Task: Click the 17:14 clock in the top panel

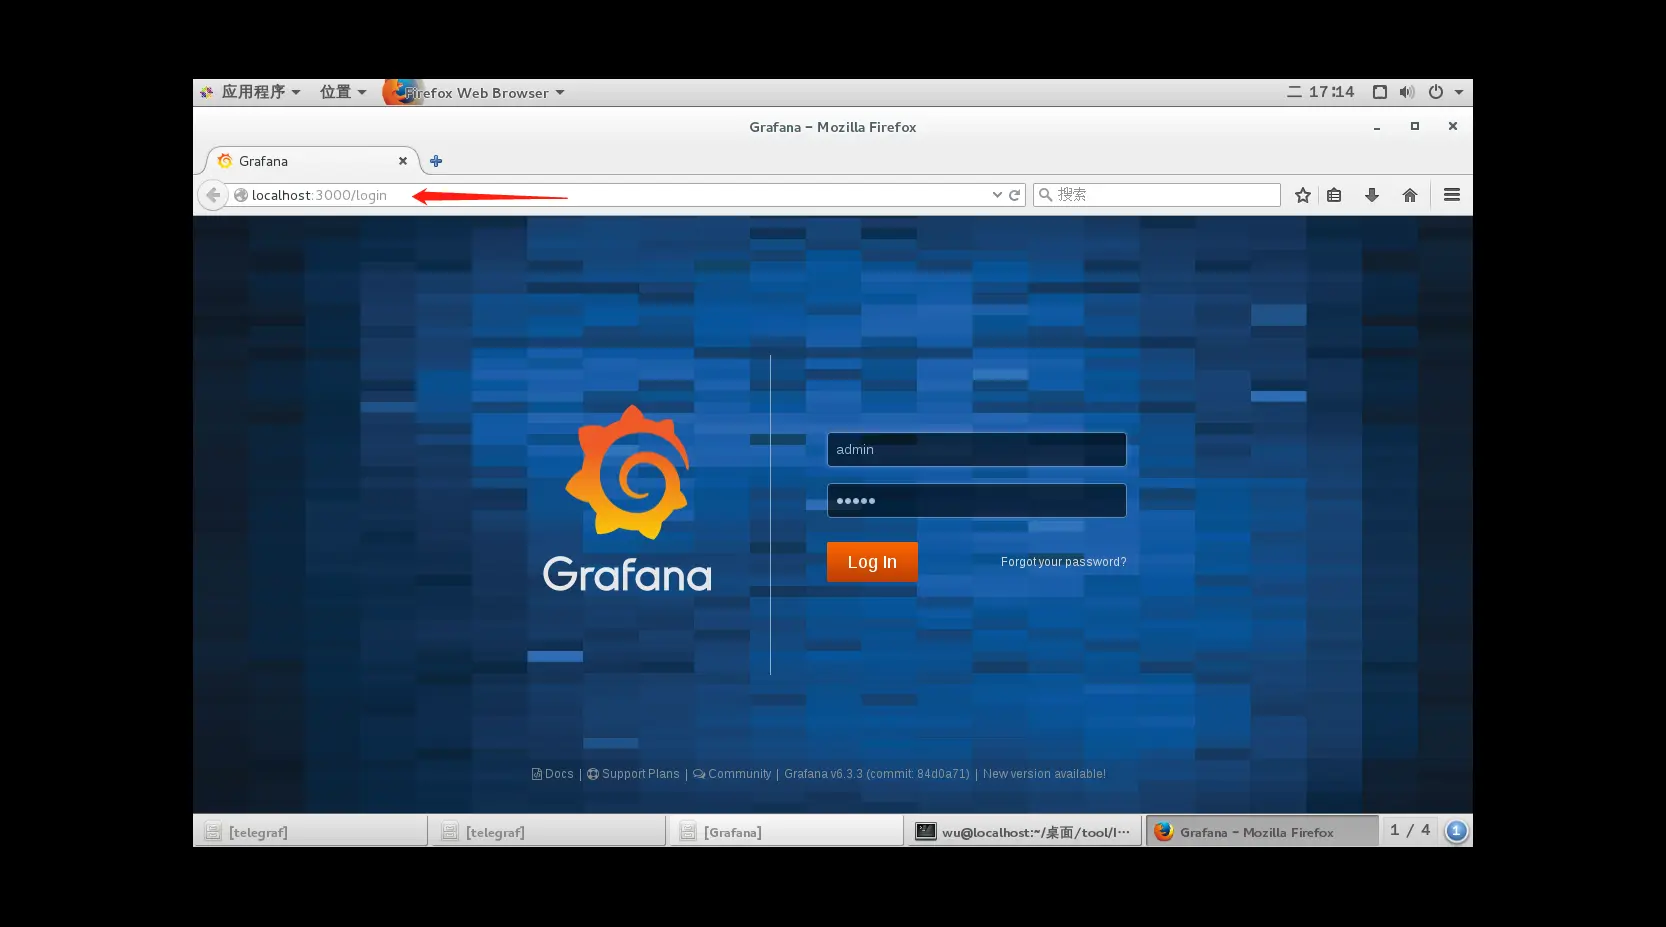Action: [x=1321, y=92]
